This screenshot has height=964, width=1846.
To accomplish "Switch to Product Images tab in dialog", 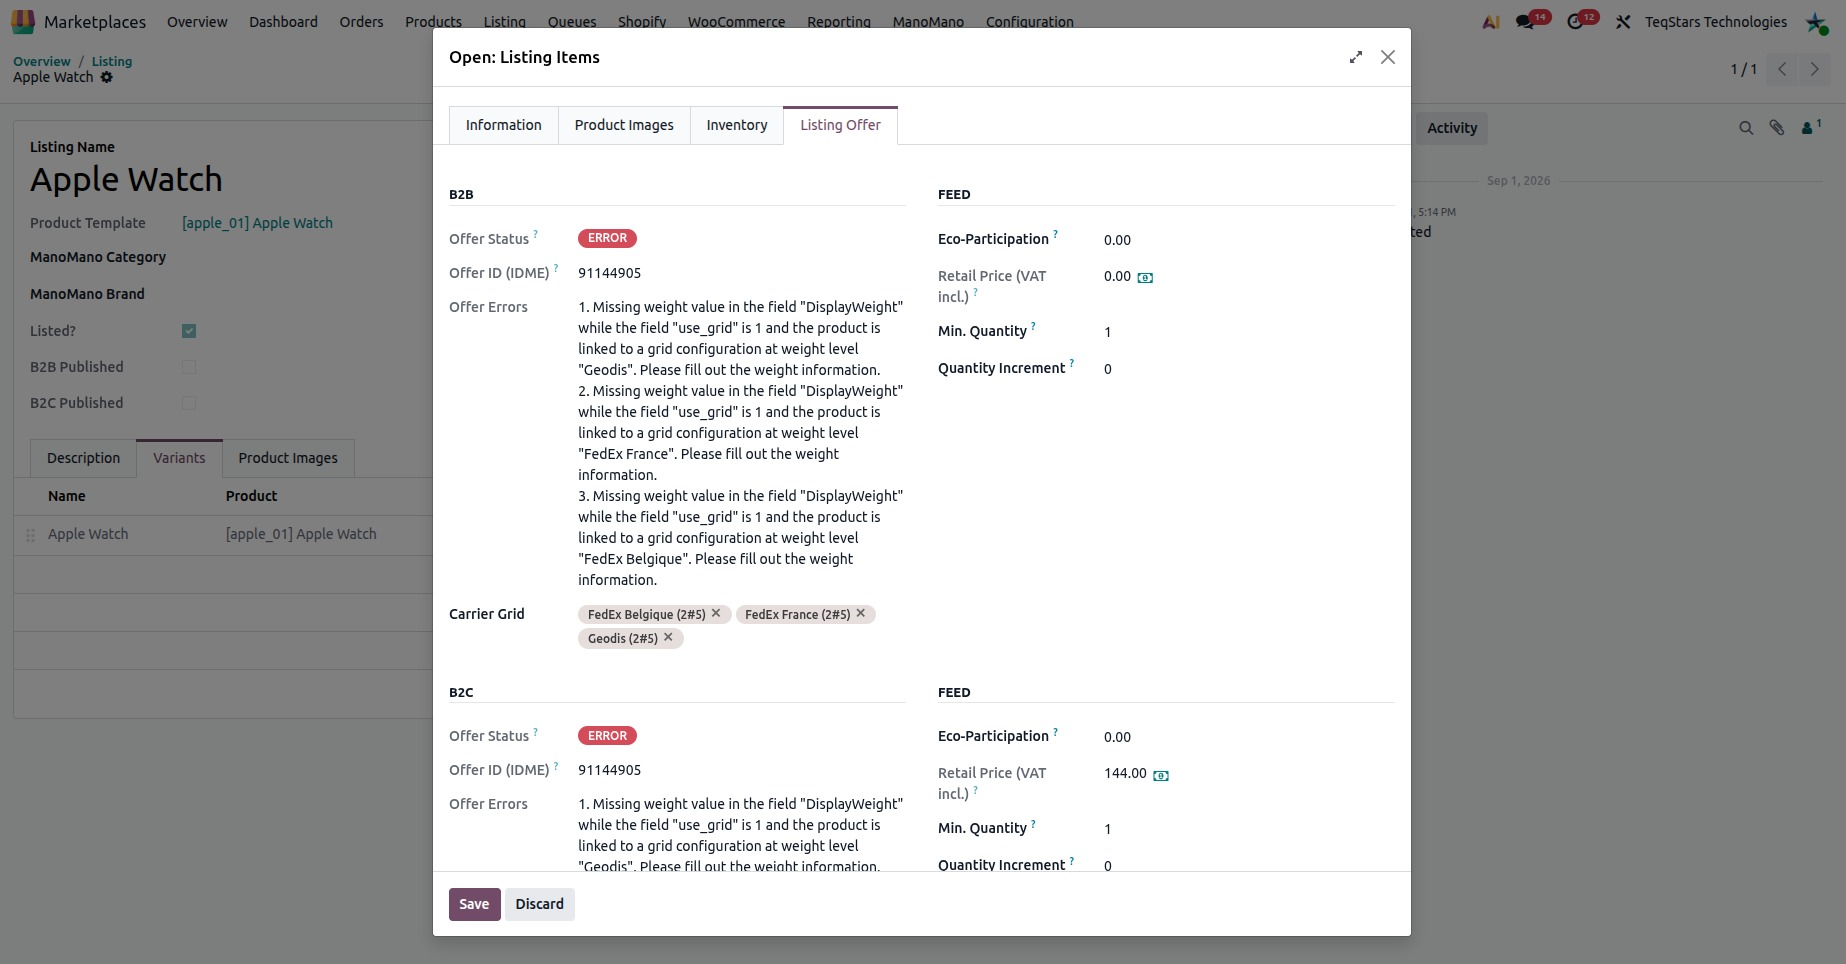I will click(624, 125).
